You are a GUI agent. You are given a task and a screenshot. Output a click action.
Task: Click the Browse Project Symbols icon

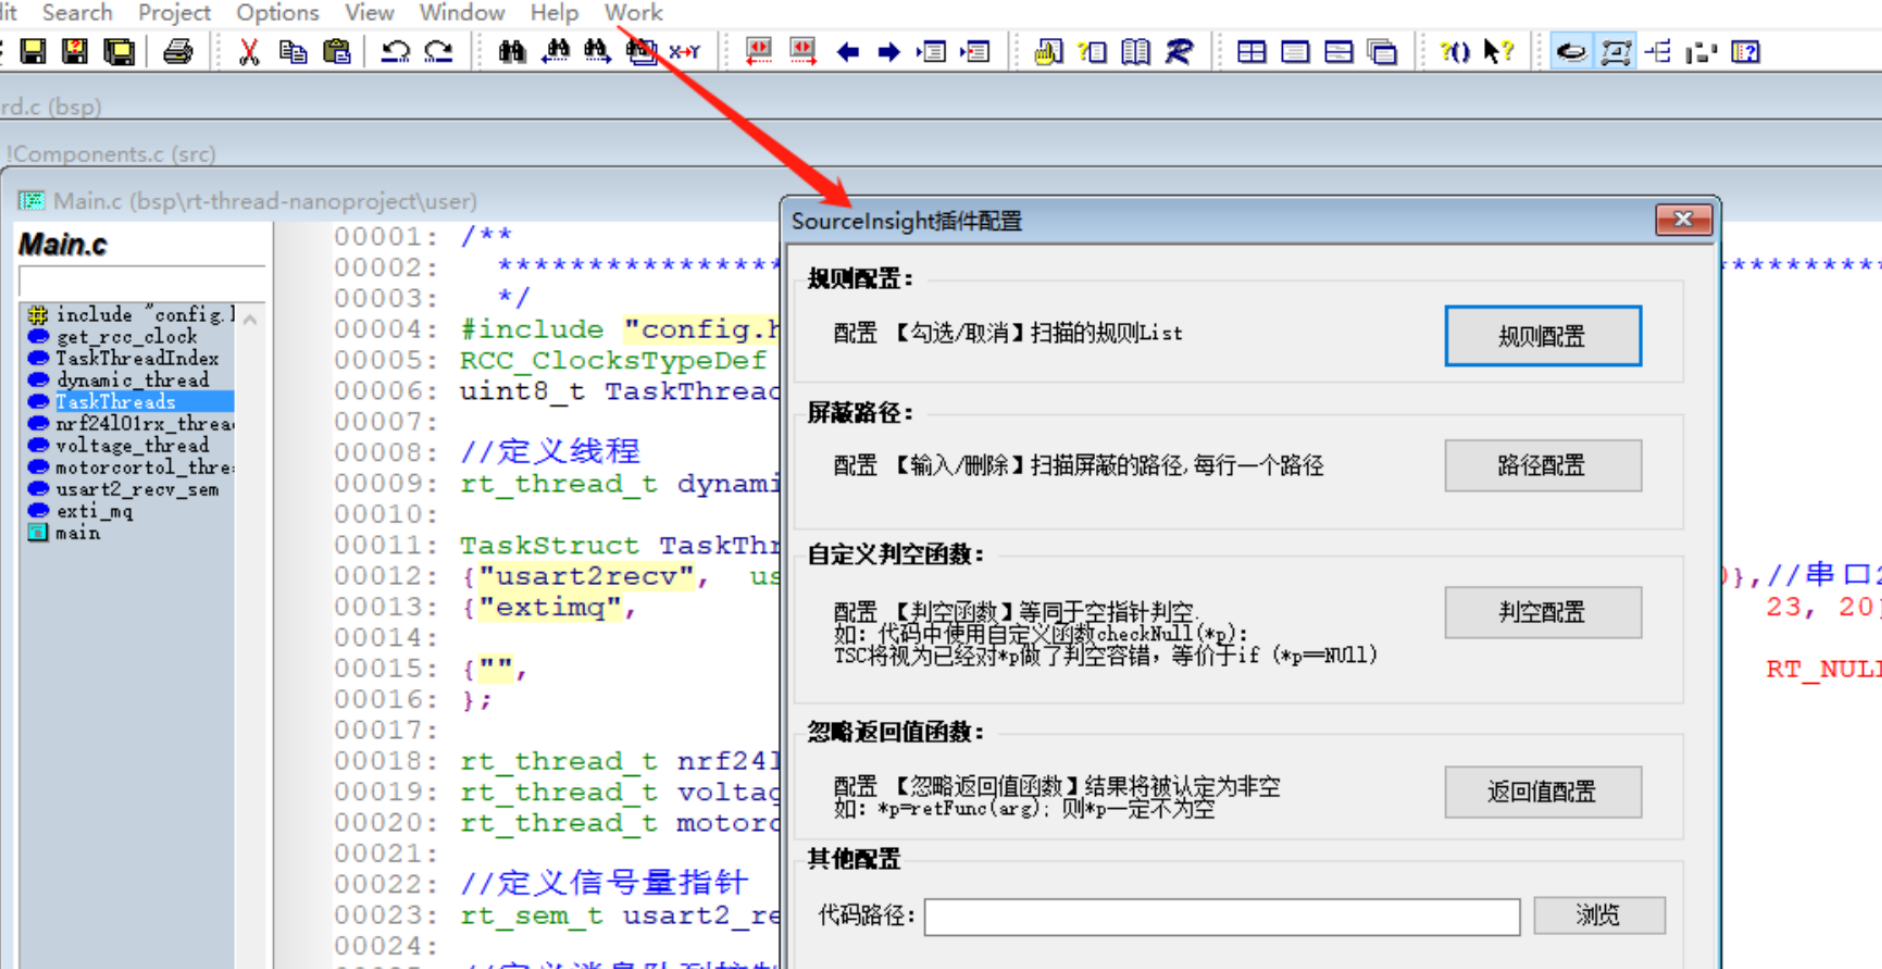click(x=1092, y=51)
